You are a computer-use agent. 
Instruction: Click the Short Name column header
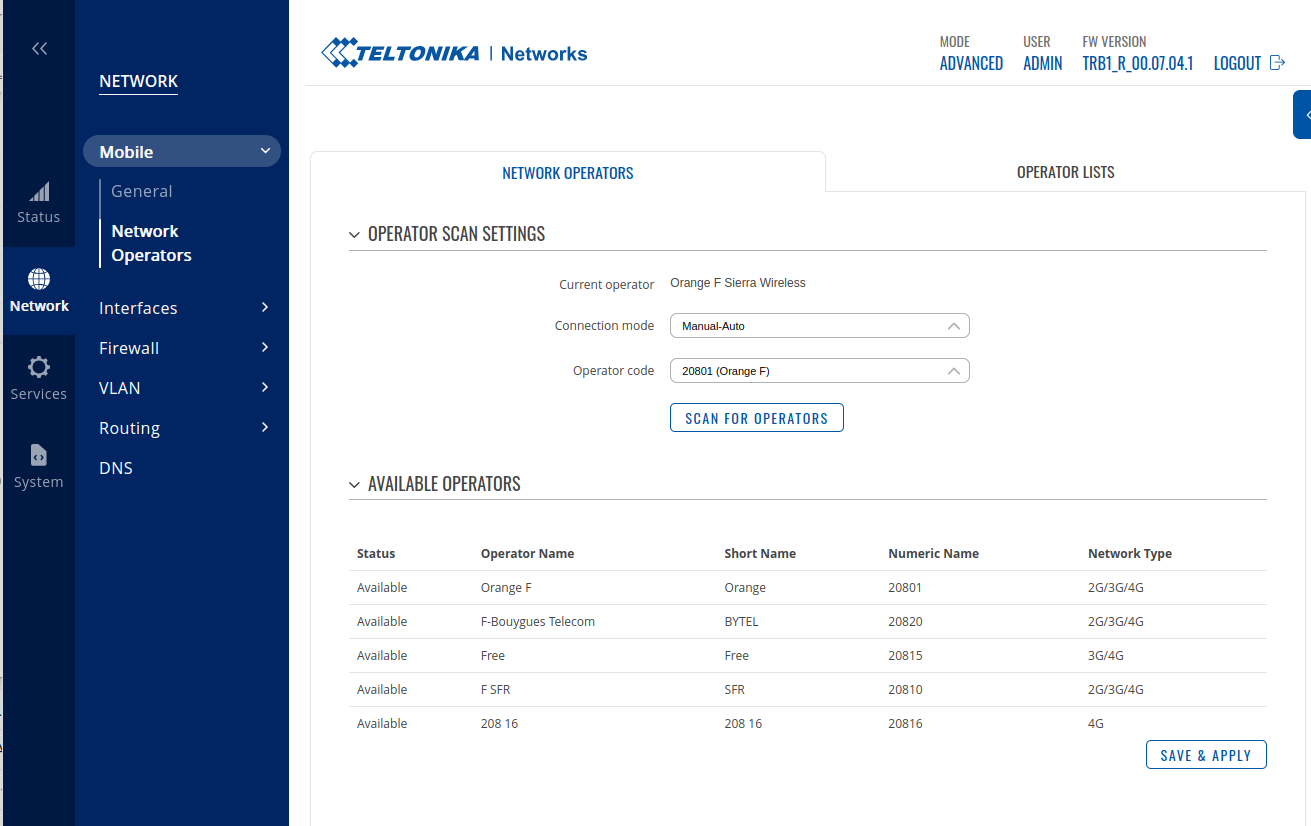[x=760, y=553]
